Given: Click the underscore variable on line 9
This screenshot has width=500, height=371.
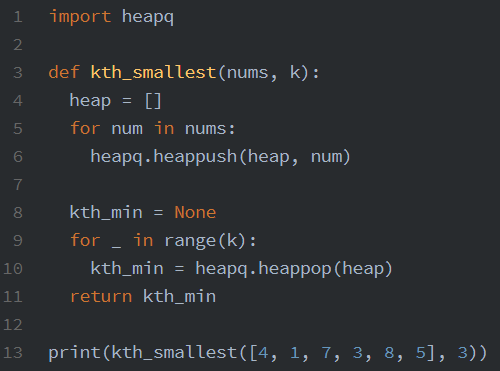Looking at the screenshot, I should point(116,247).
